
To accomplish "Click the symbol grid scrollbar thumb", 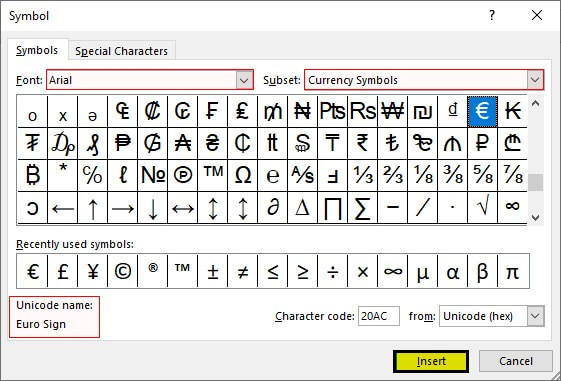I will tap(535, 182).
